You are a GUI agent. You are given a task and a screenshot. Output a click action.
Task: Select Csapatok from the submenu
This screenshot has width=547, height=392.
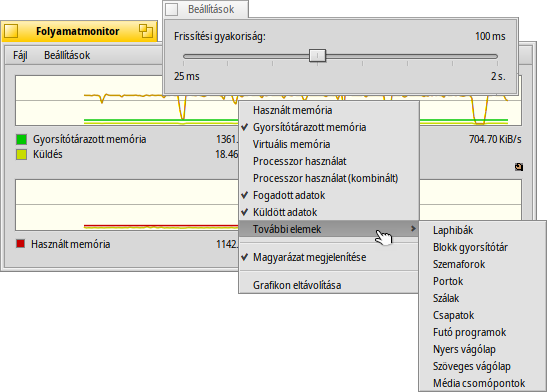482,315
